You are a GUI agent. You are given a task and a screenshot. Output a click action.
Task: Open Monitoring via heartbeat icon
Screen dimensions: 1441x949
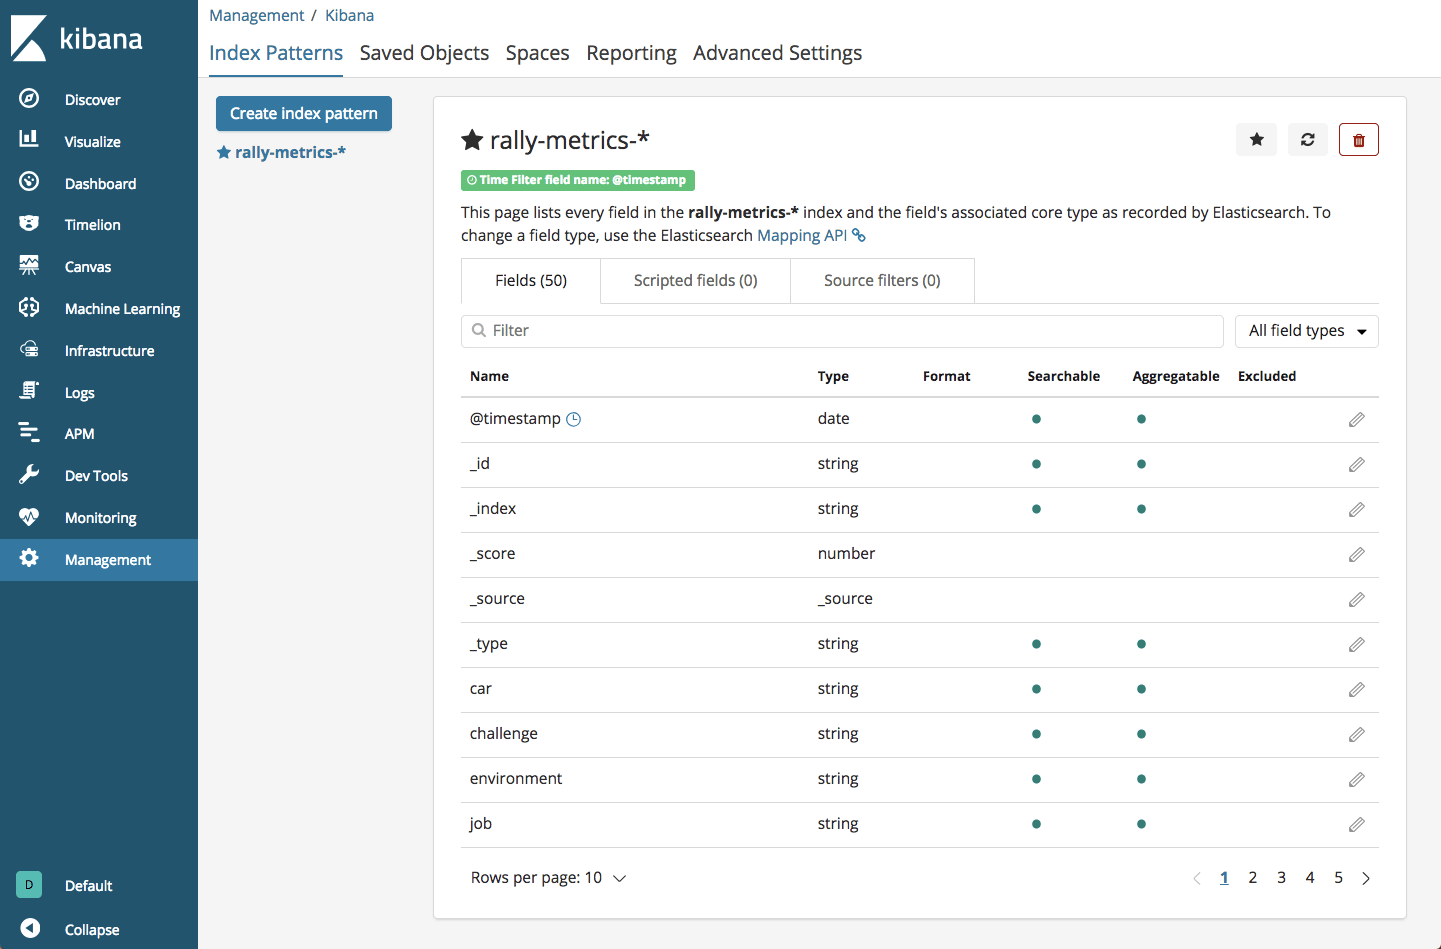29,516
